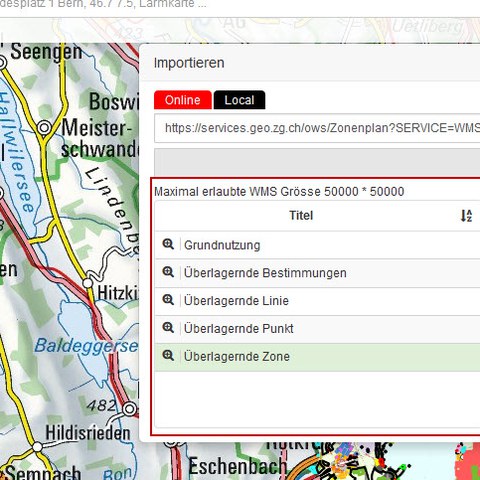Switch to the Local tab

pyautogui.click(x=239, y=100)
